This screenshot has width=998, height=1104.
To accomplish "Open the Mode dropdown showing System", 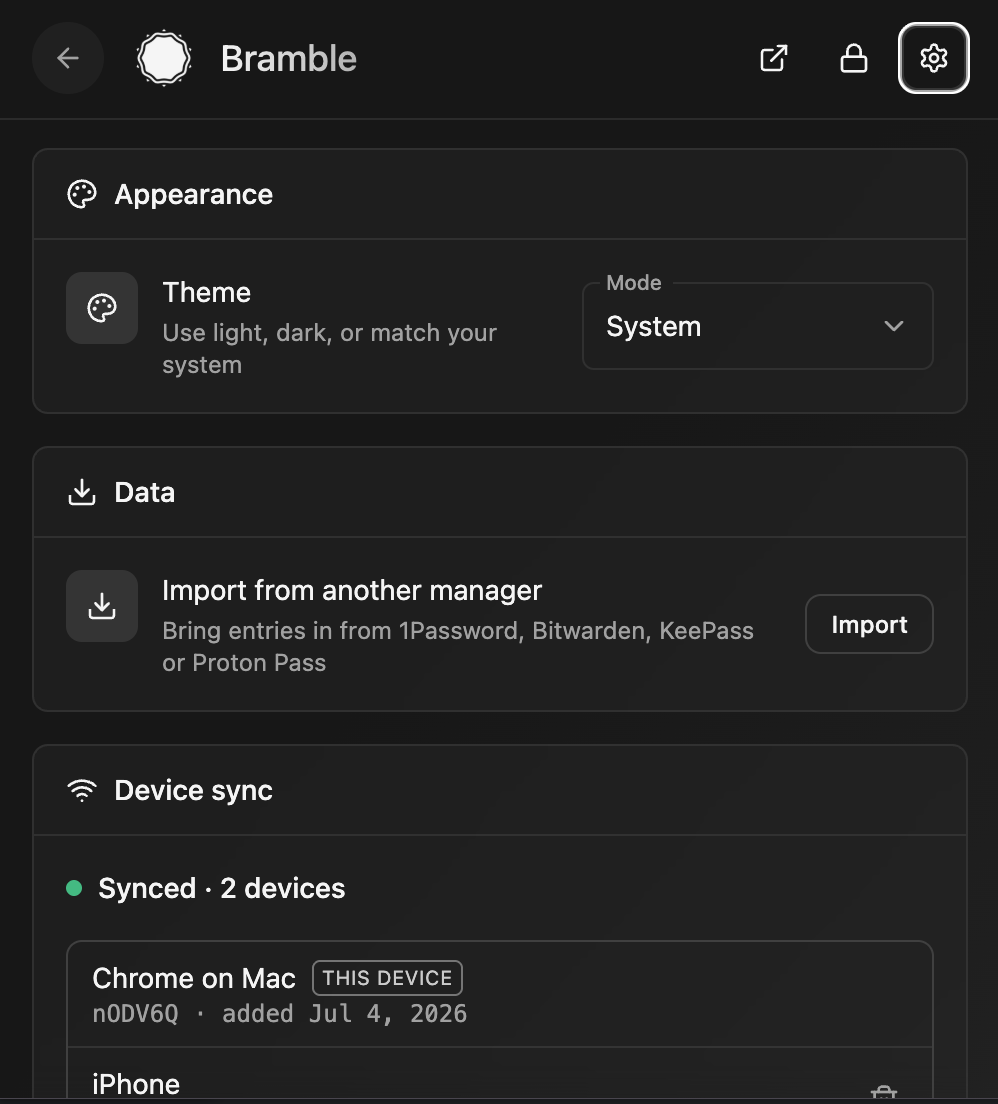I will click(x=758, y=326).
